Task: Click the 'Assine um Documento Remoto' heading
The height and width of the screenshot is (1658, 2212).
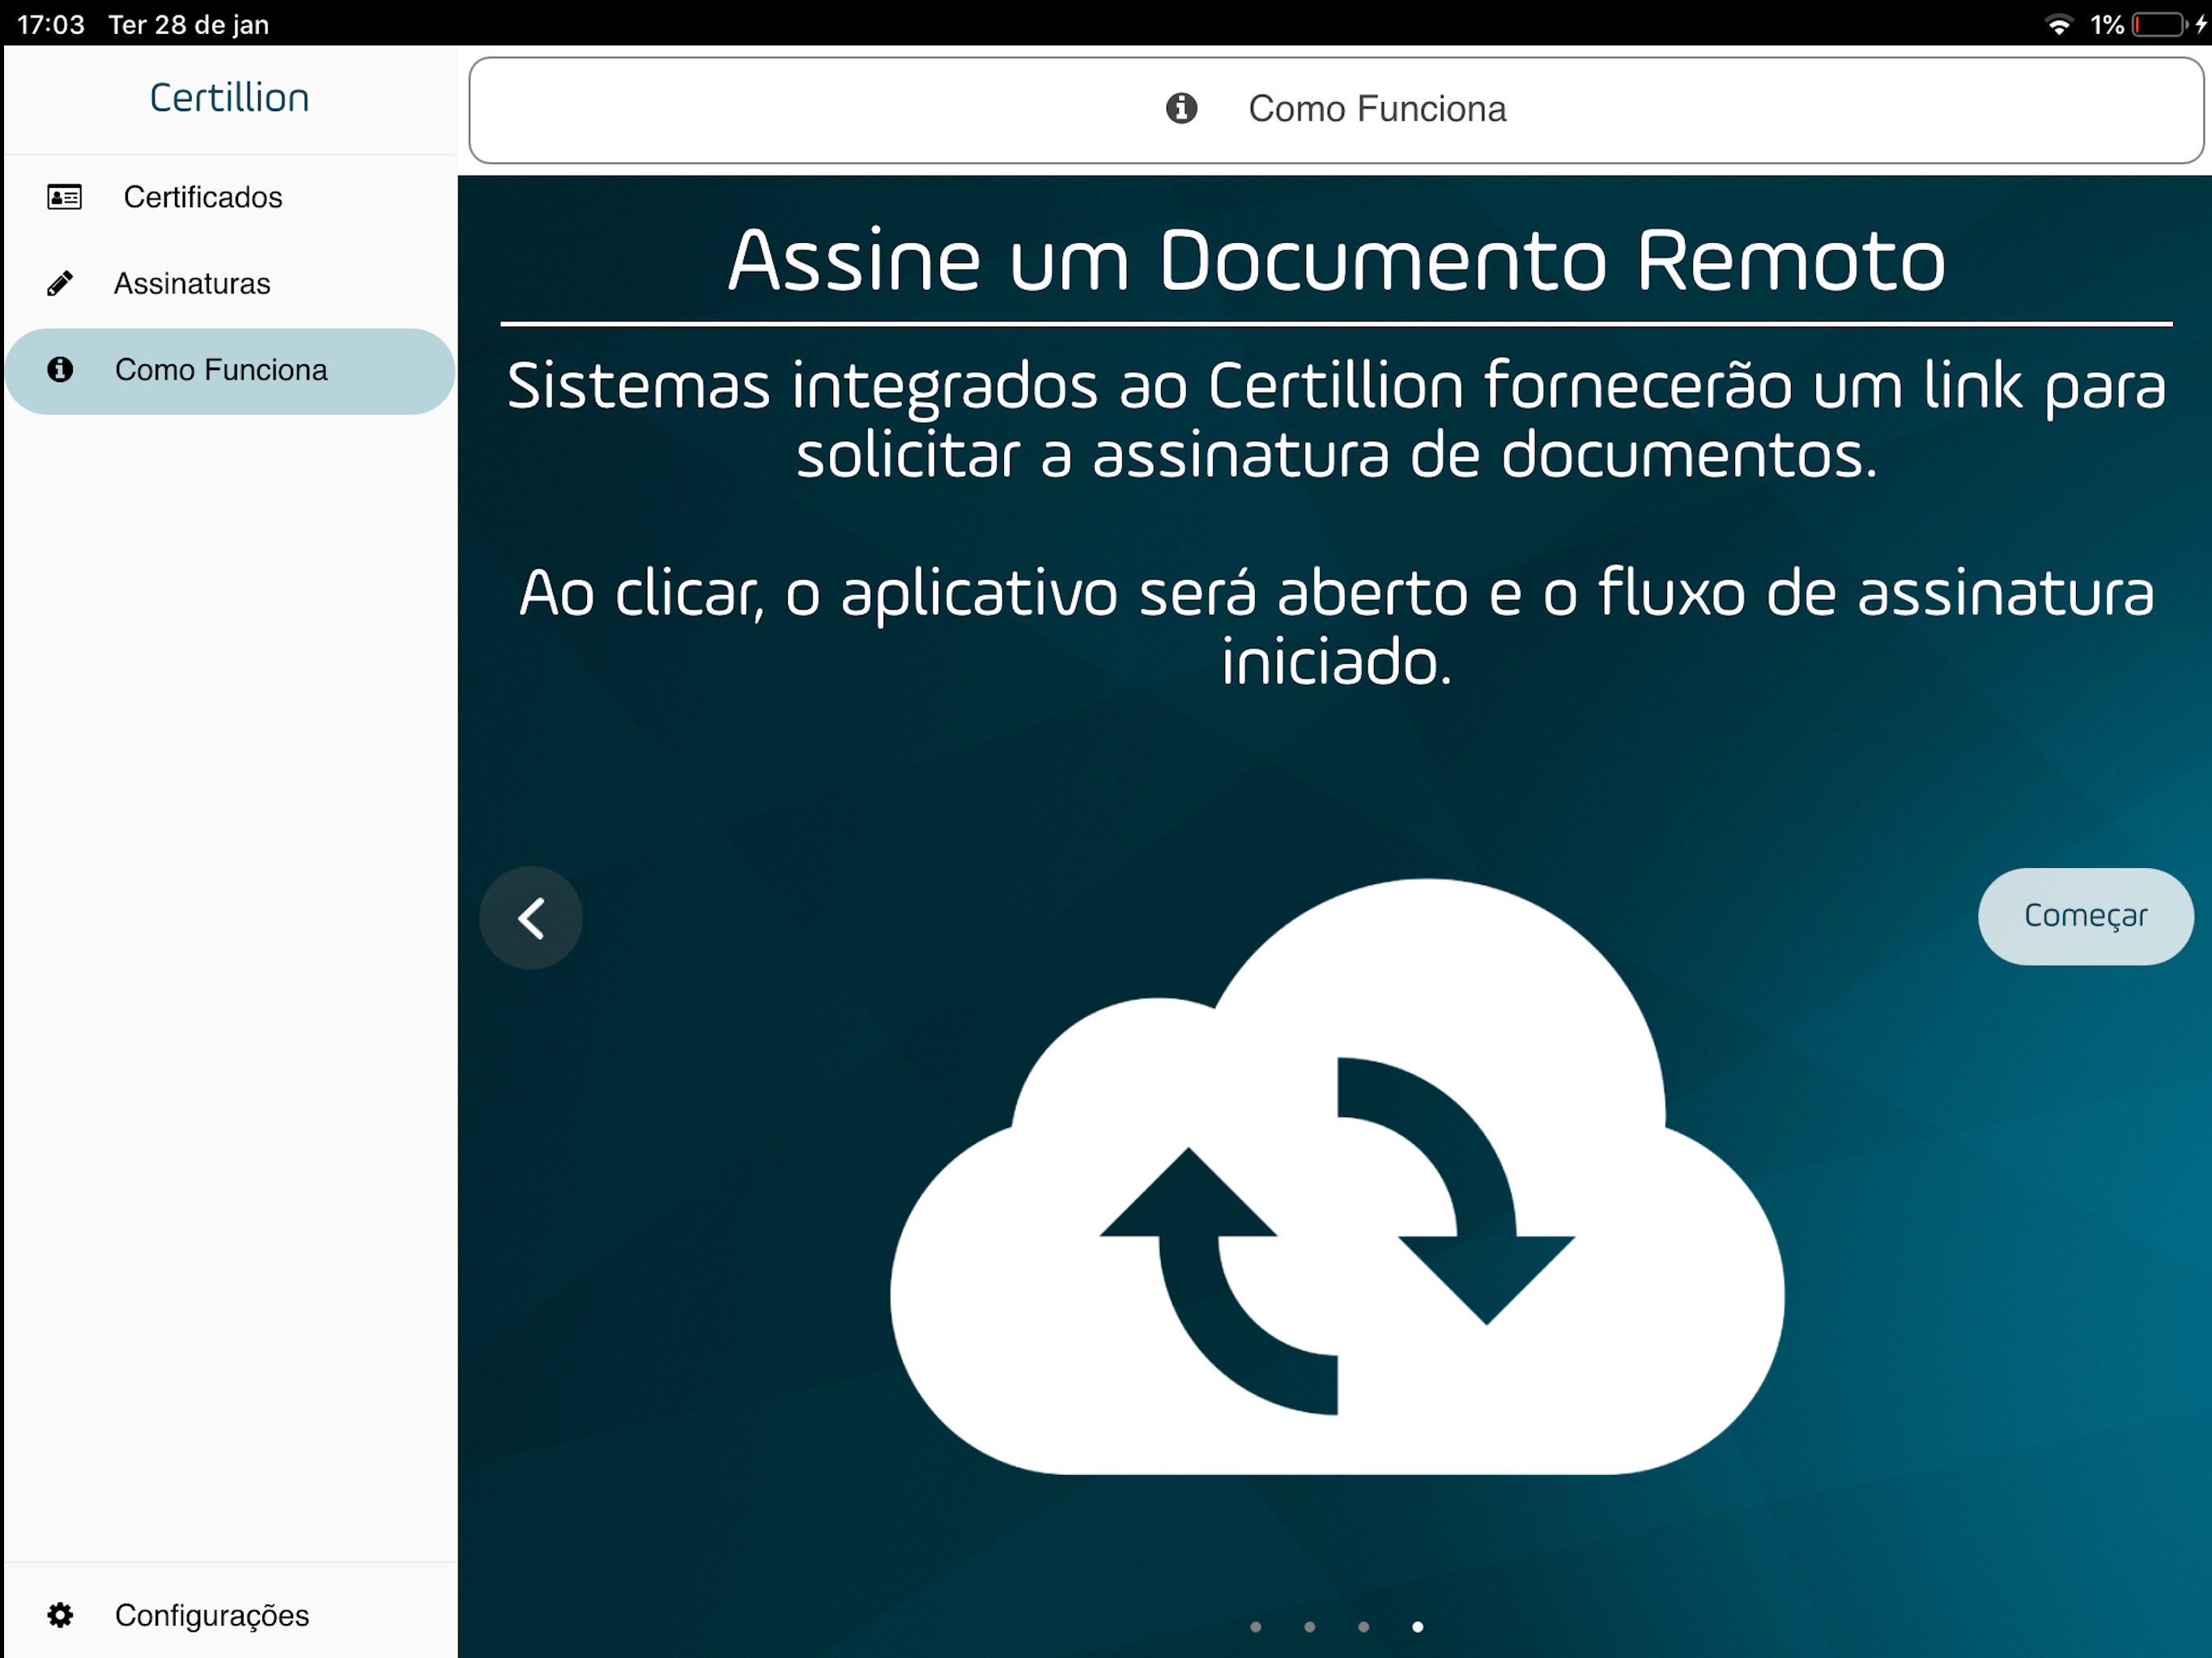Action: tap(1337, 261)
